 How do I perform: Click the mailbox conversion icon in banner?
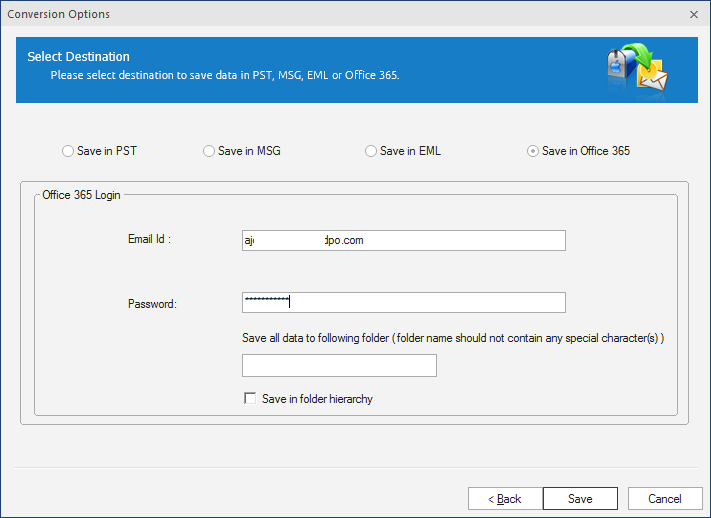coord(637,68)
